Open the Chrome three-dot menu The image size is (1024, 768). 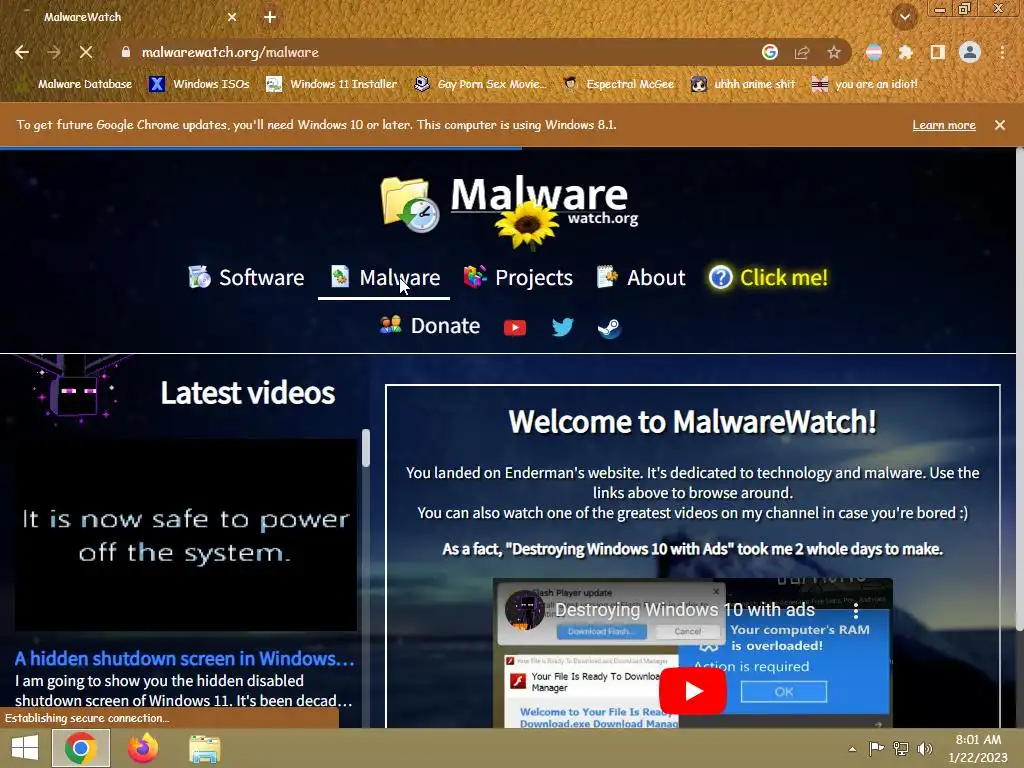click(x=1002, y=52)
